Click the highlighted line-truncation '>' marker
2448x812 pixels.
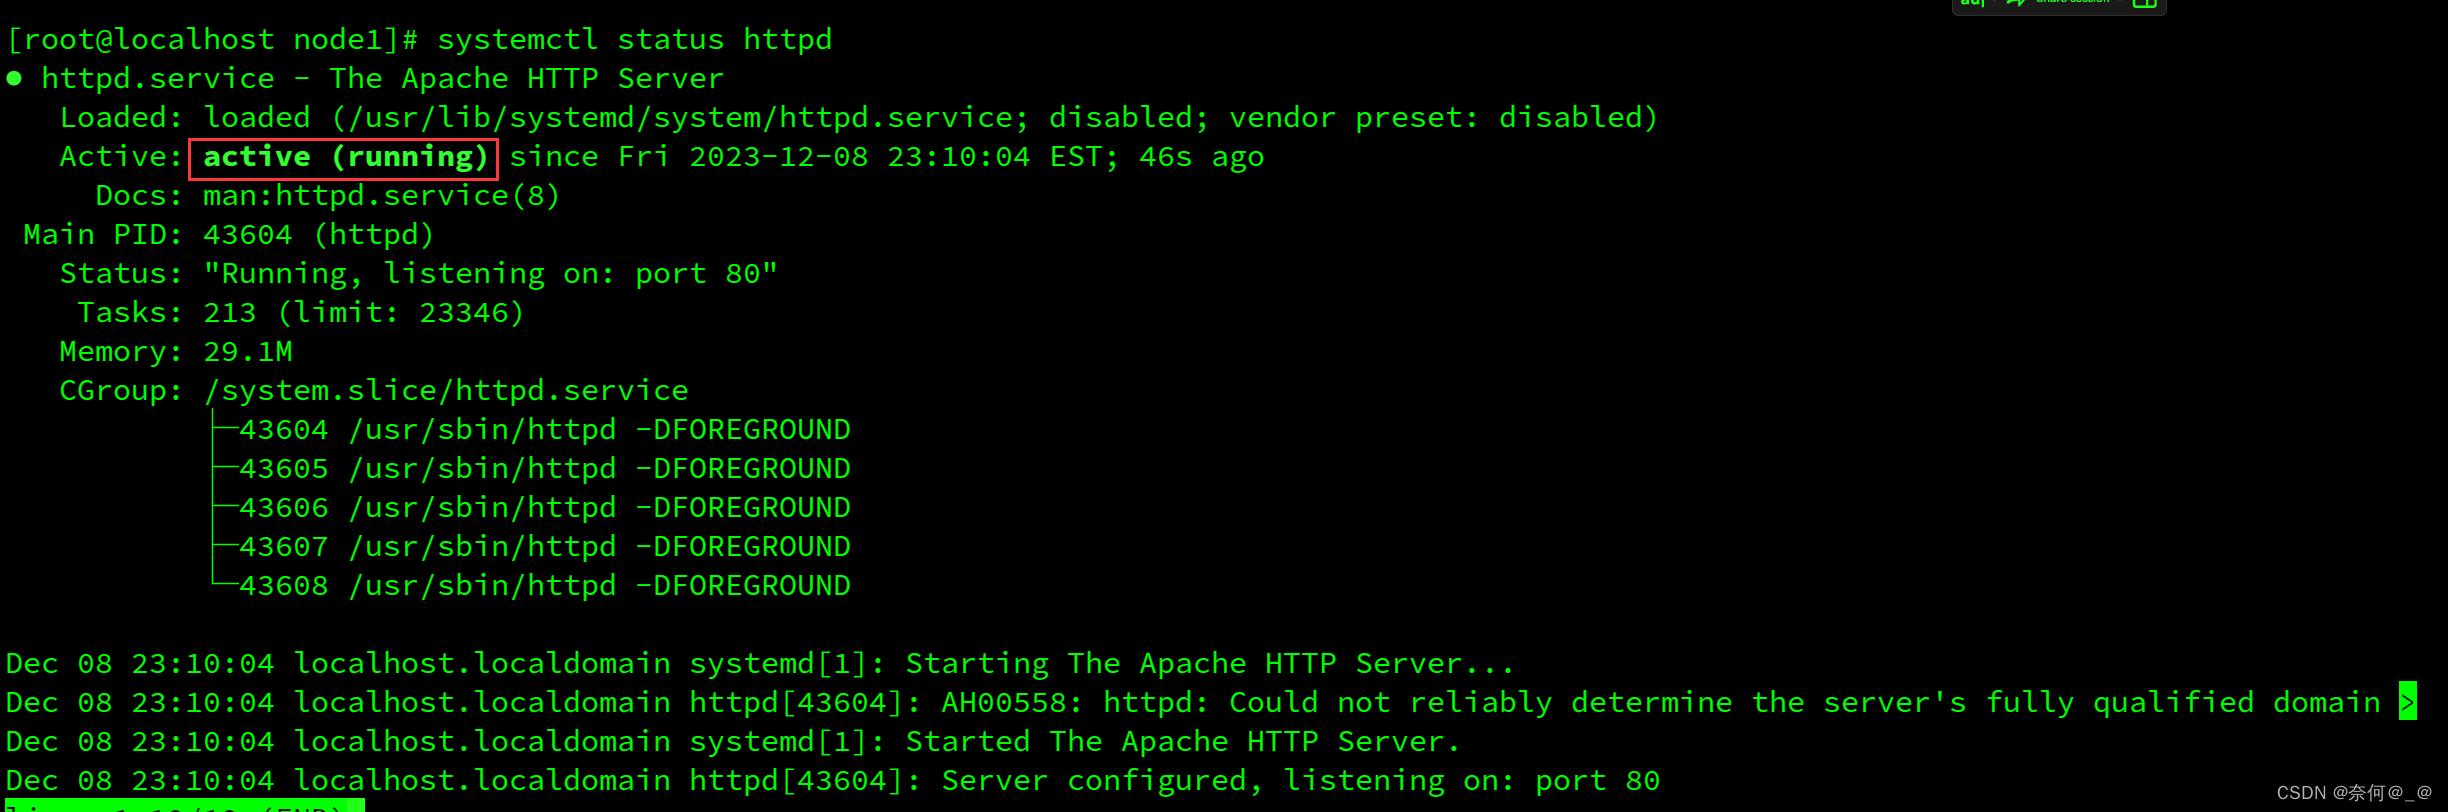click(x=2407, y=702)
